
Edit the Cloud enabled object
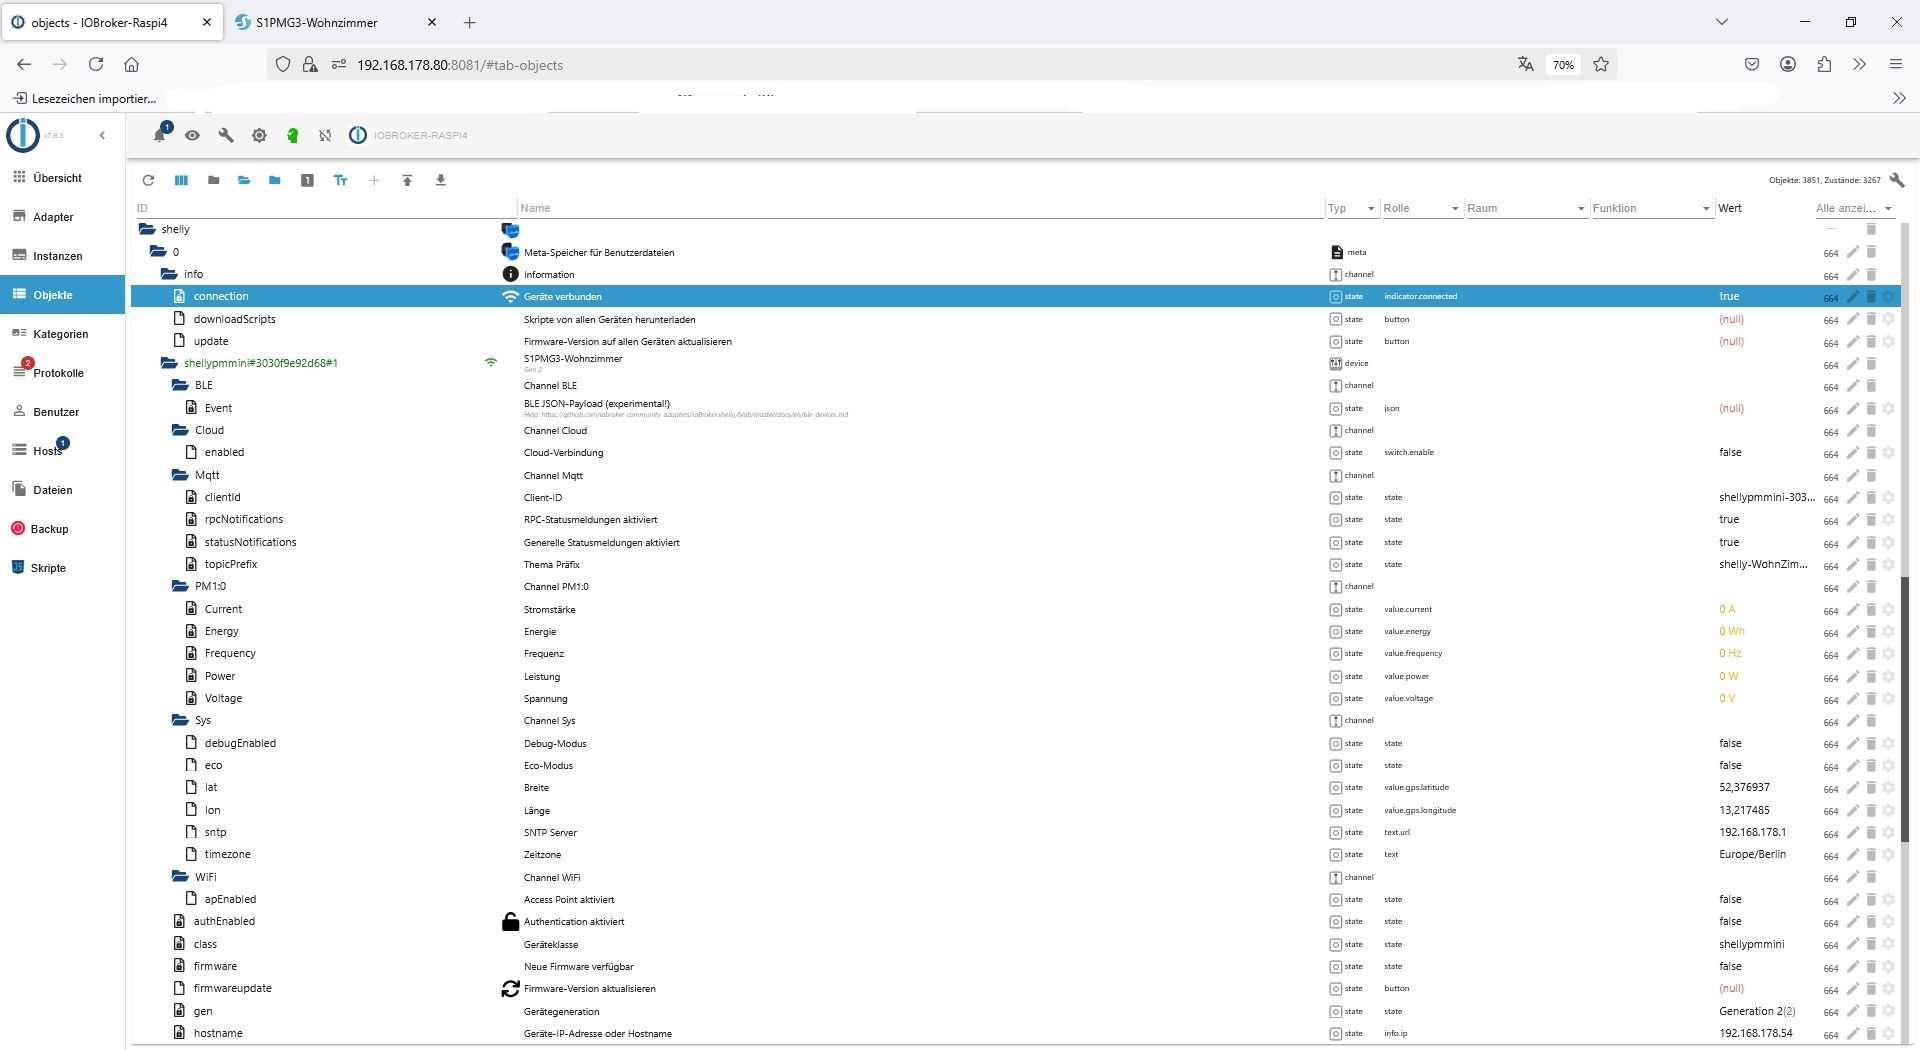pyautogui.click(x=1853, y=452)
